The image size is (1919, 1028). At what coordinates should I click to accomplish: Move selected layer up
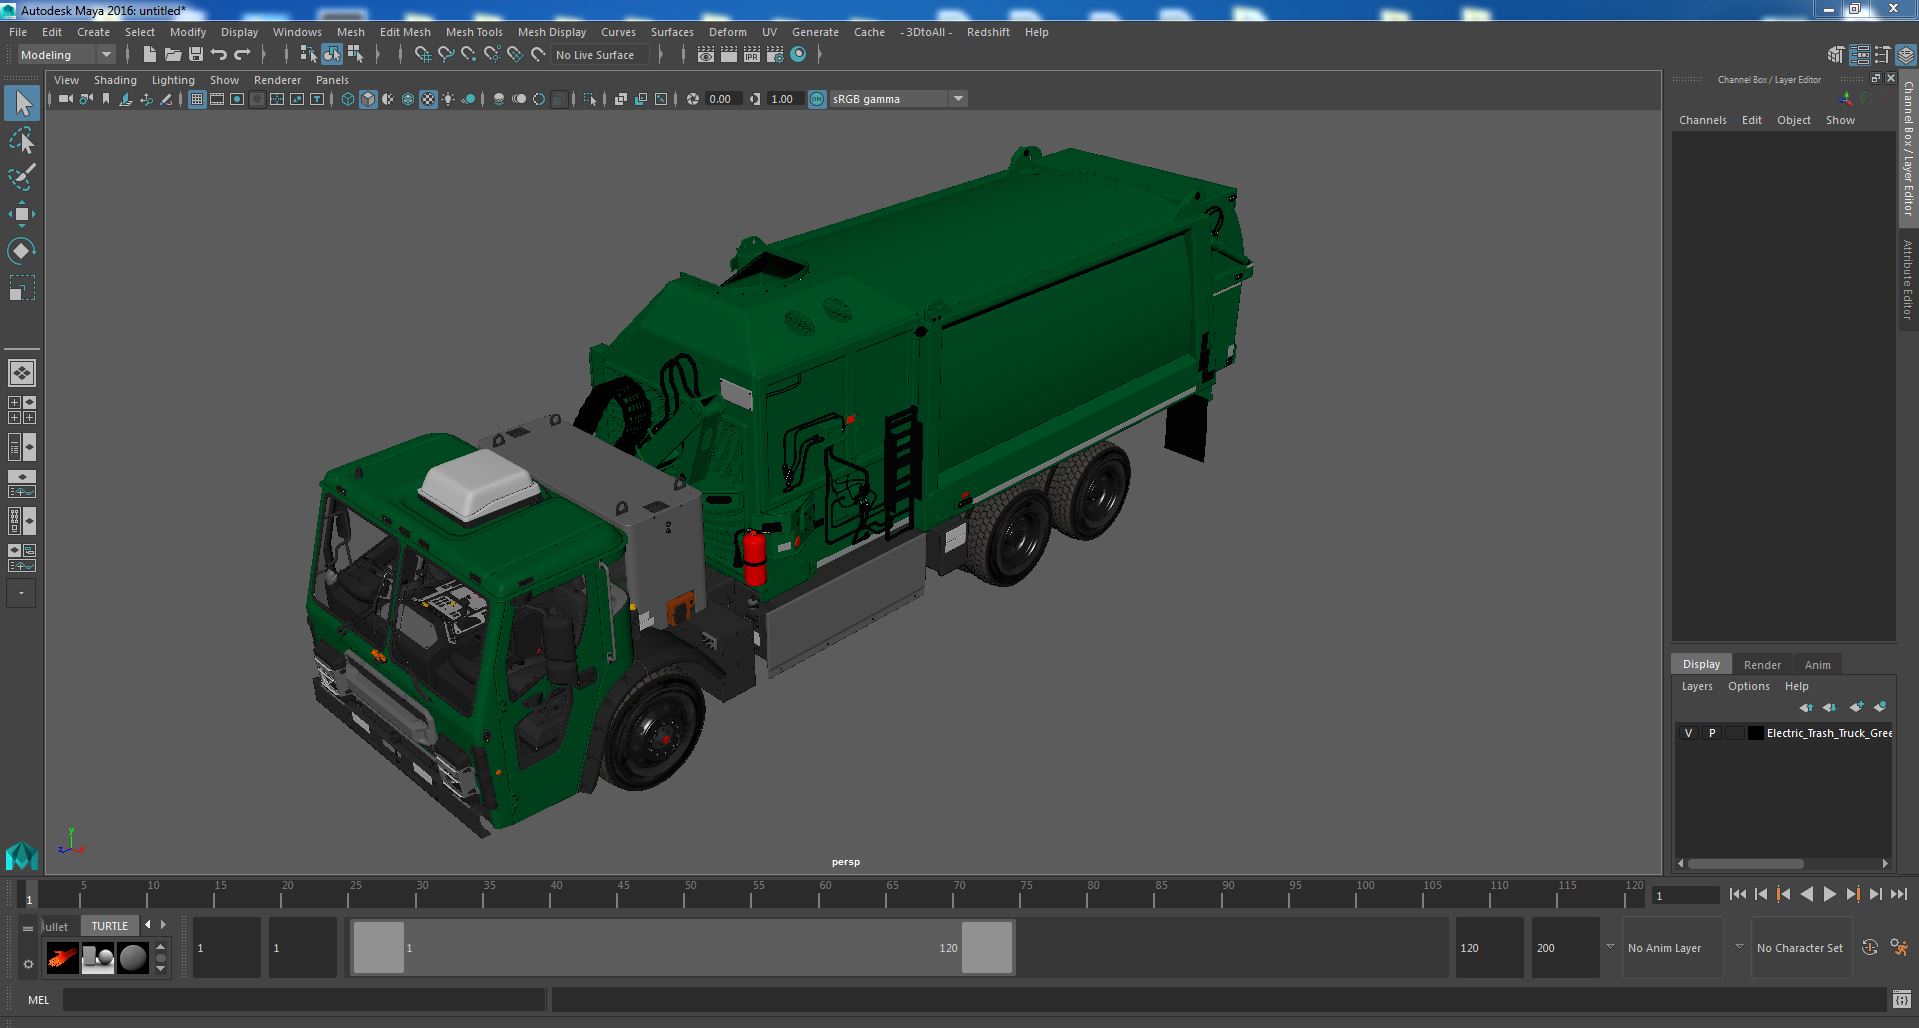pyautogui.click(x=1806, y=707)
